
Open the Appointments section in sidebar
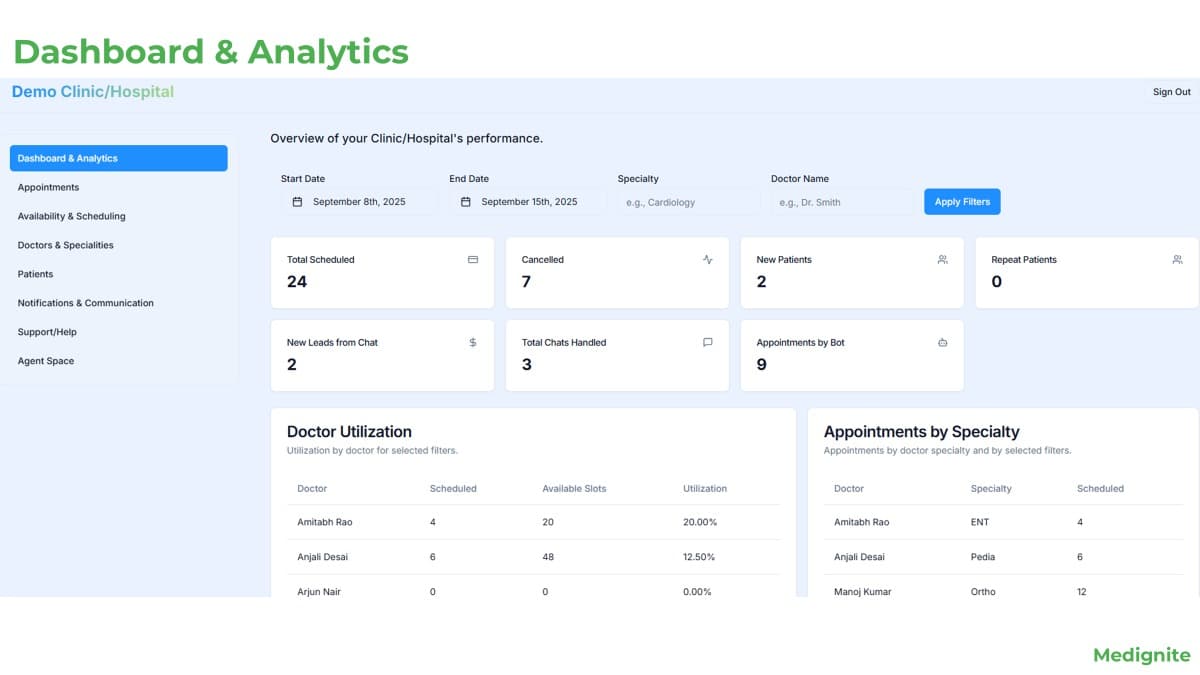48,187
